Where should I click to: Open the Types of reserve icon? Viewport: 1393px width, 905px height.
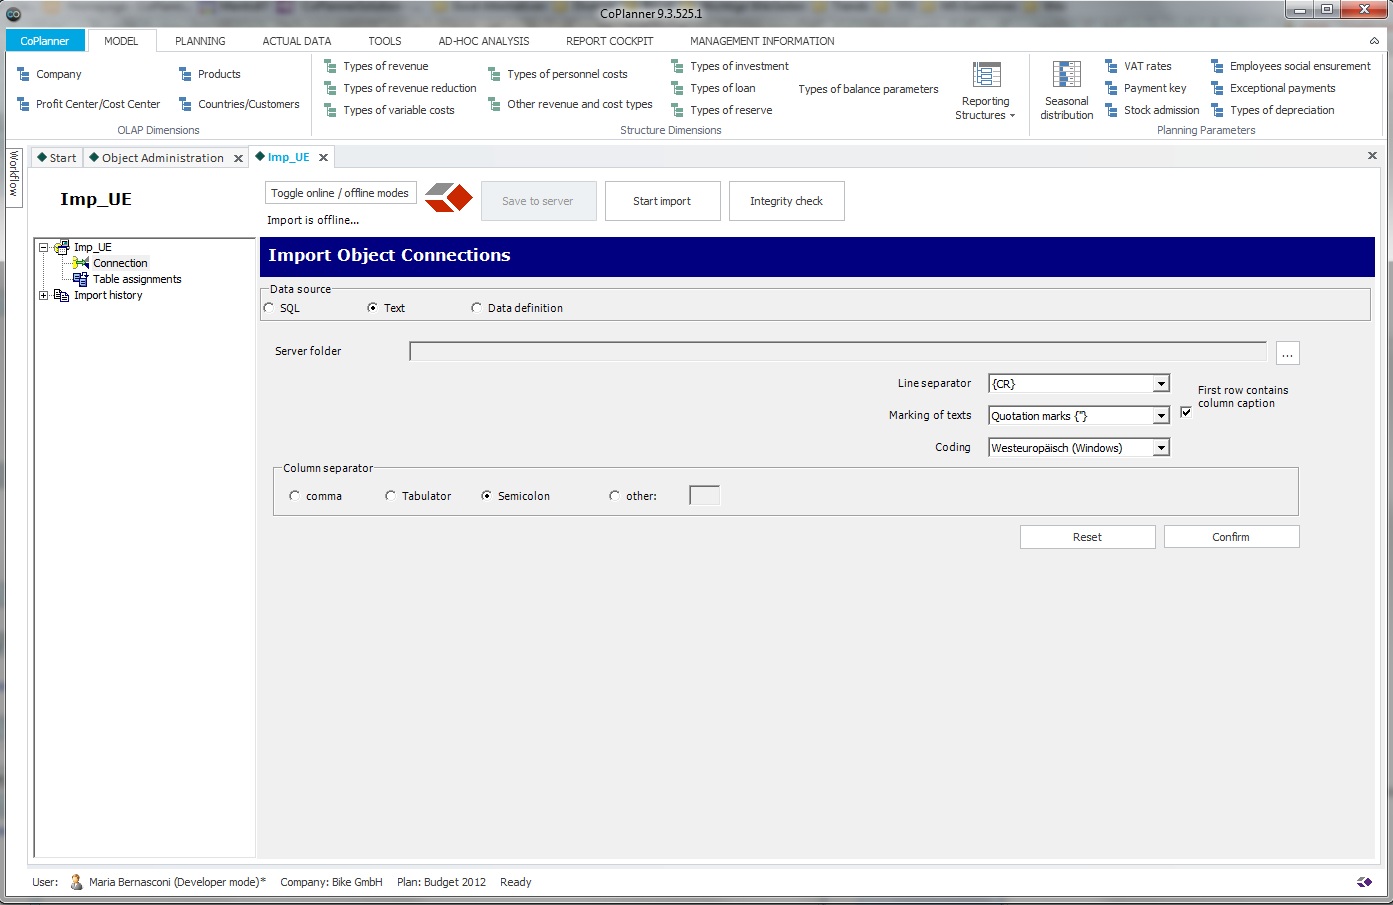coord(677,110)
